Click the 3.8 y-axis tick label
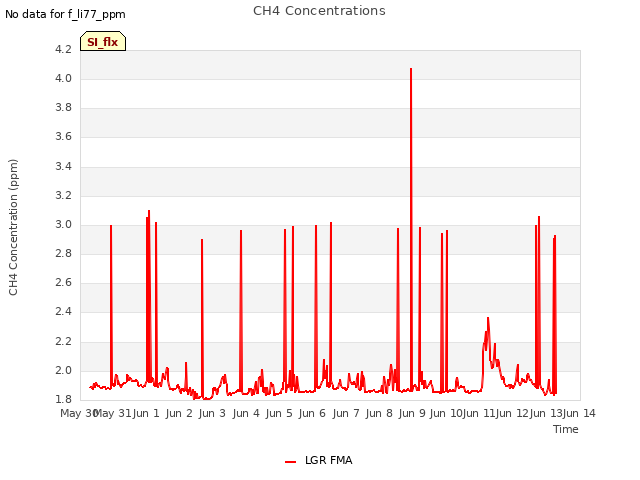Image resolution: width=640 pixels, height=480 pixels. pos(63,107)
